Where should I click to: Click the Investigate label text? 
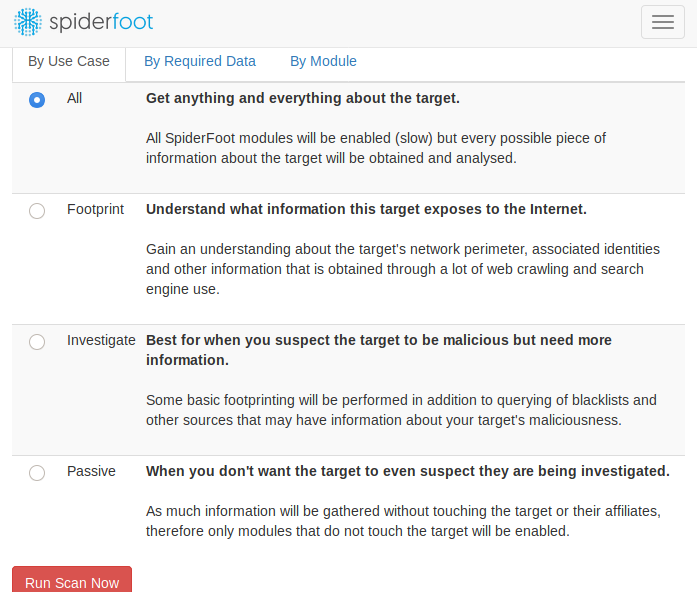coord(101,340)
